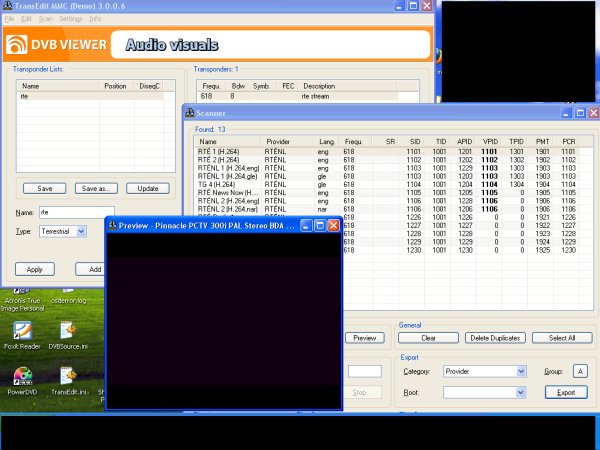Click the DVB Viewer logo icon
600x450 pixels.
[x=16, y=44]
